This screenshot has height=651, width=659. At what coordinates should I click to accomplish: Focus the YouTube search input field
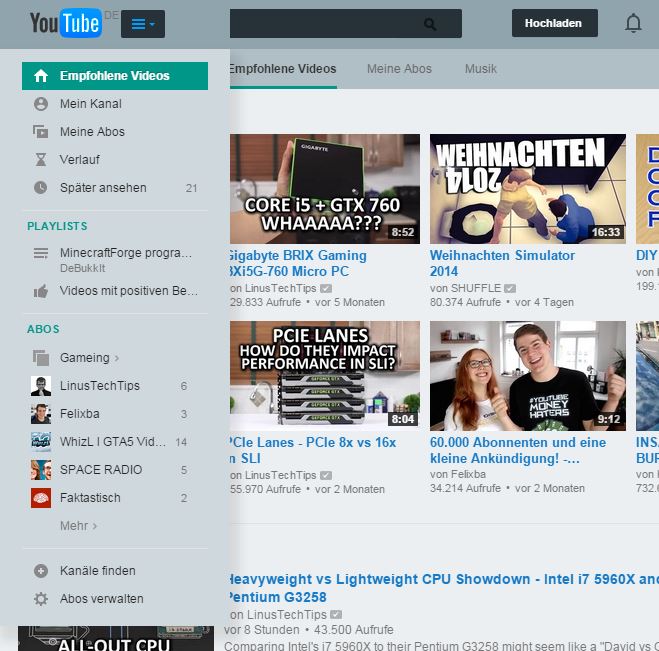[x=345, y=24]
